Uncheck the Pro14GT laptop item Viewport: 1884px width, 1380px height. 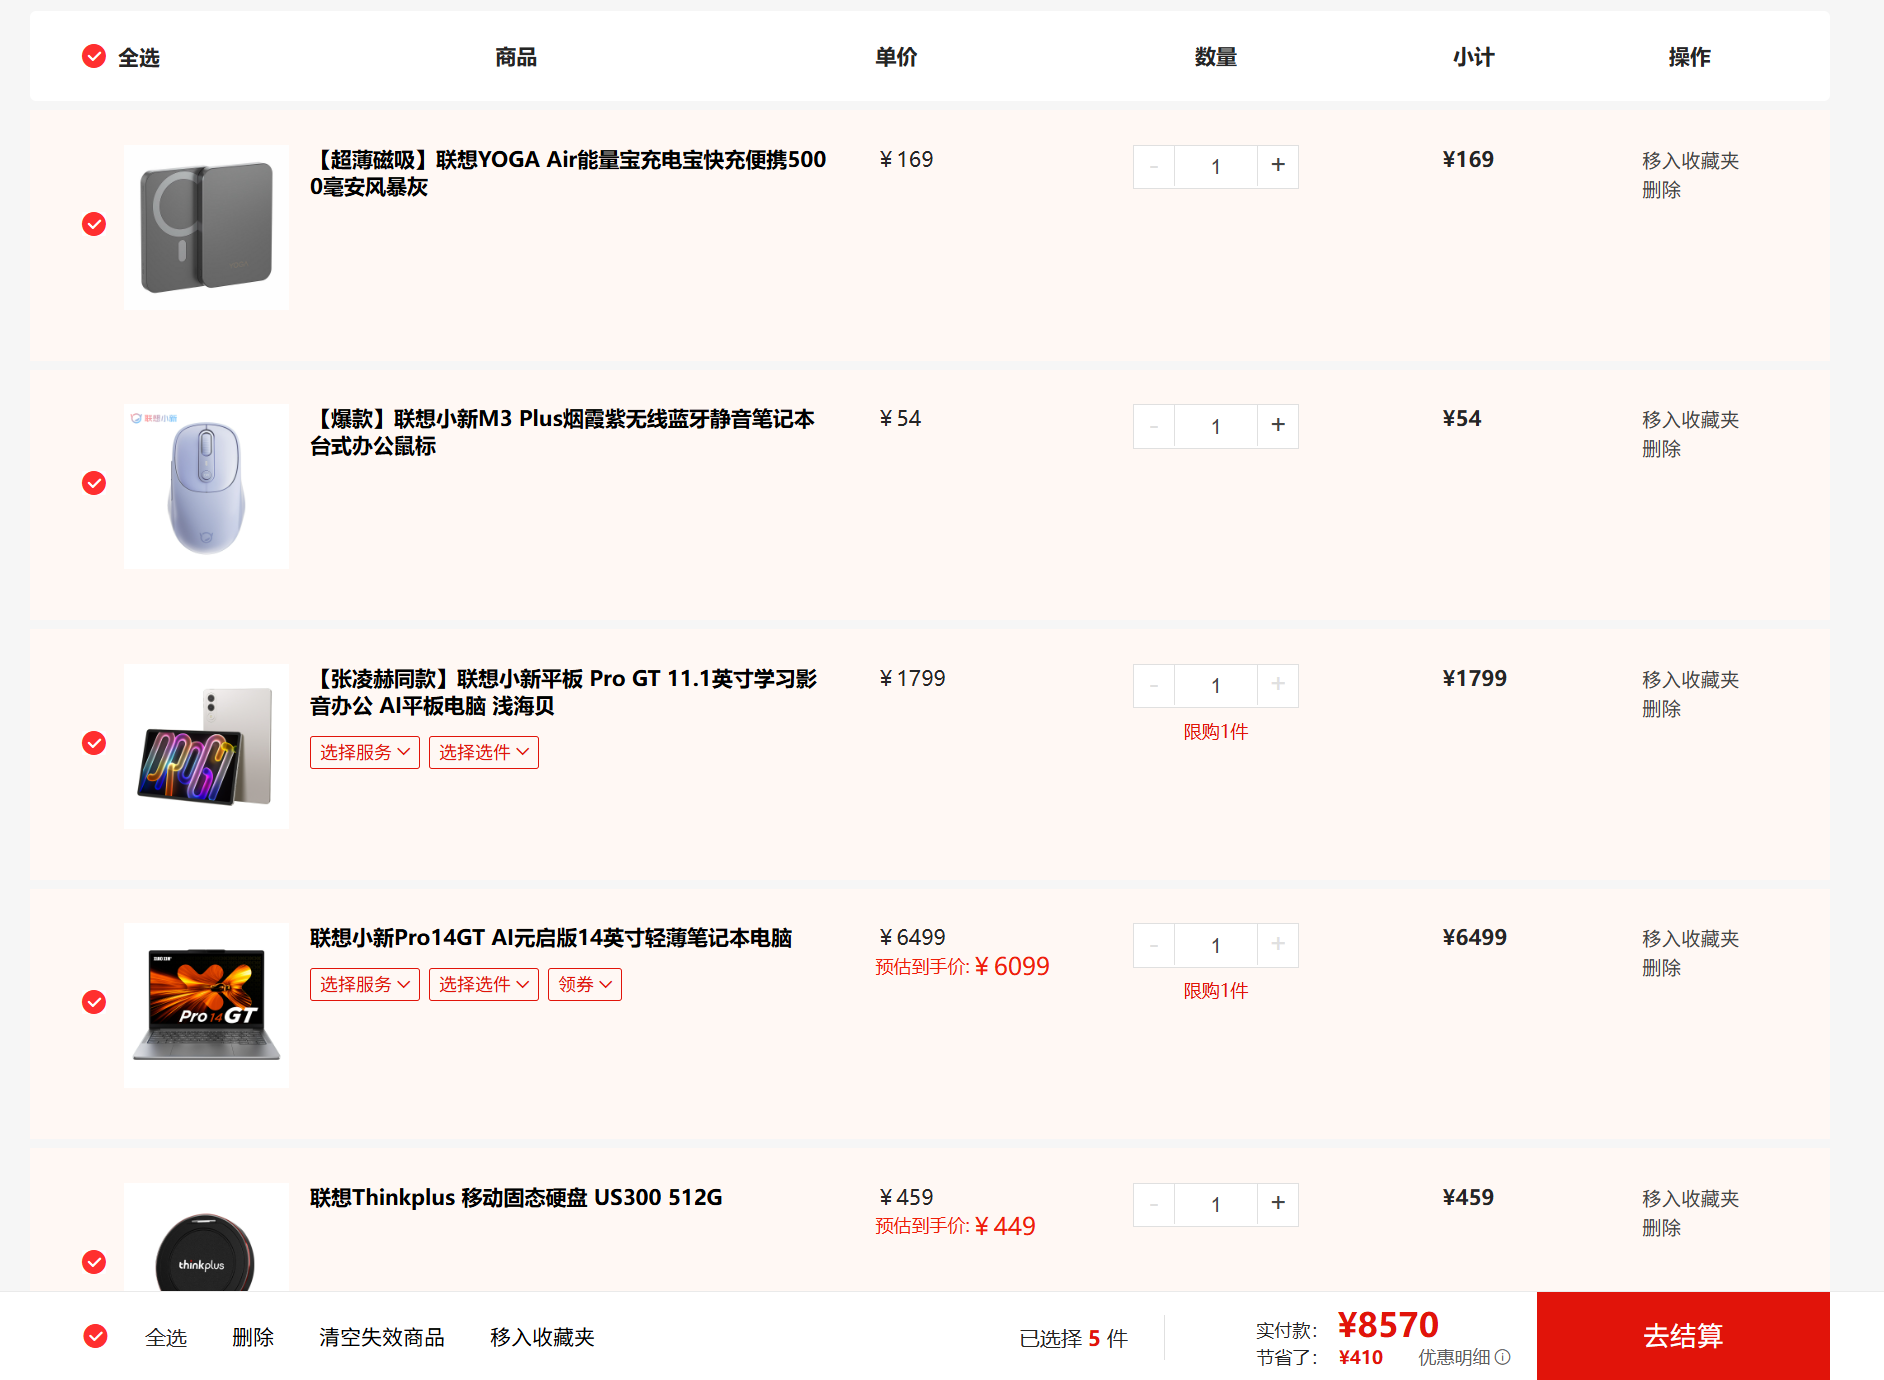[94, 1002]
